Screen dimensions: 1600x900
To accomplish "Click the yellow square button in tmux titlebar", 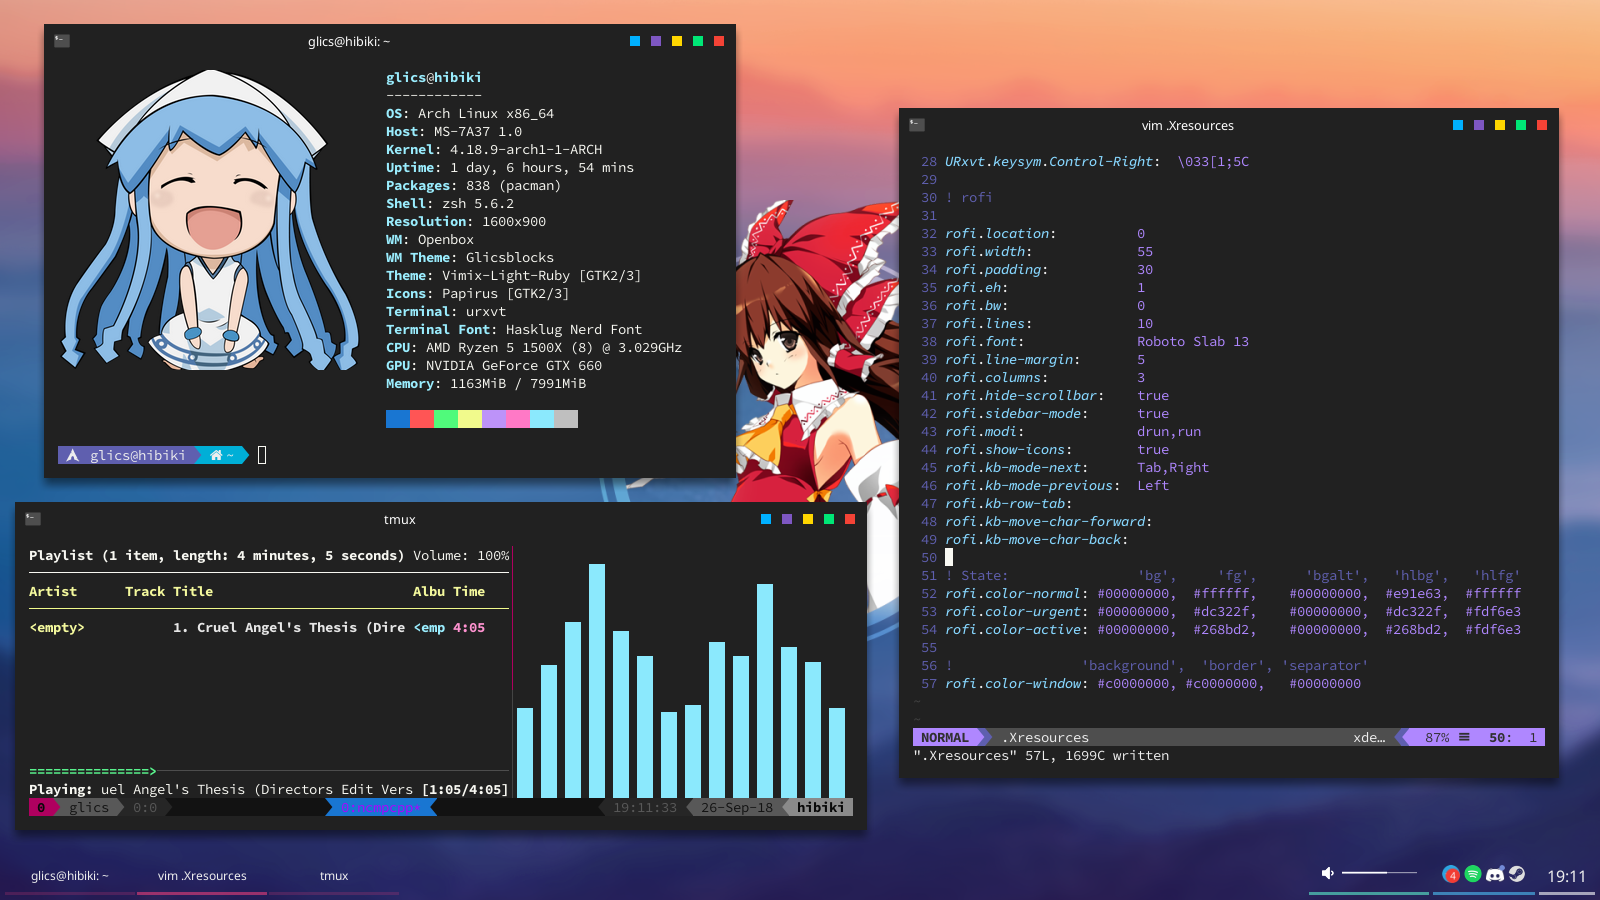I will [808, 519].
